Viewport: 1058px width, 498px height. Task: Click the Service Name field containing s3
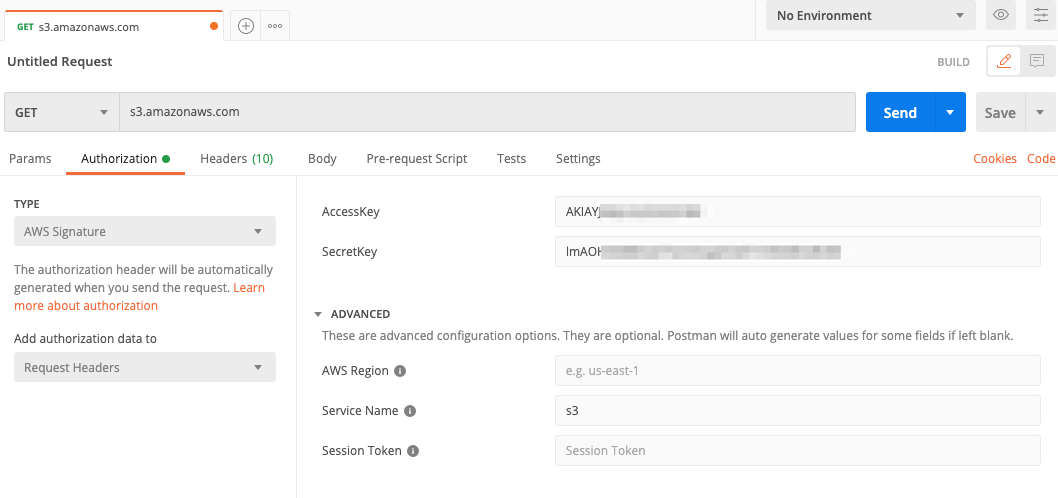(x=798, y=410)
